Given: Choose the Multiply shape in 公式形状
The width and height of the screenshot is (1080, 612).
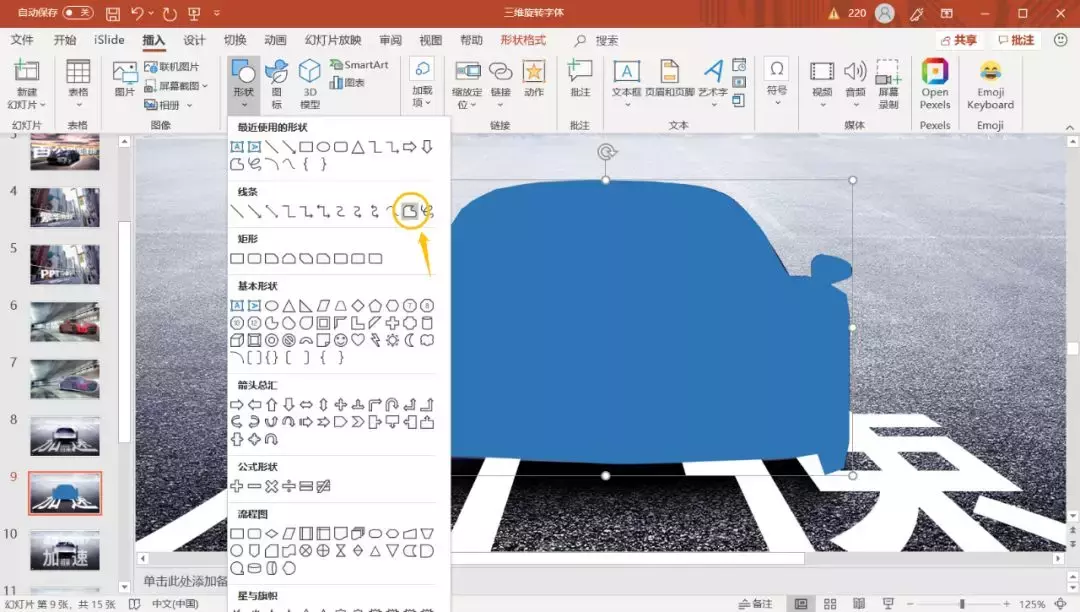Looking at the screenshot, I should [271, 486].
